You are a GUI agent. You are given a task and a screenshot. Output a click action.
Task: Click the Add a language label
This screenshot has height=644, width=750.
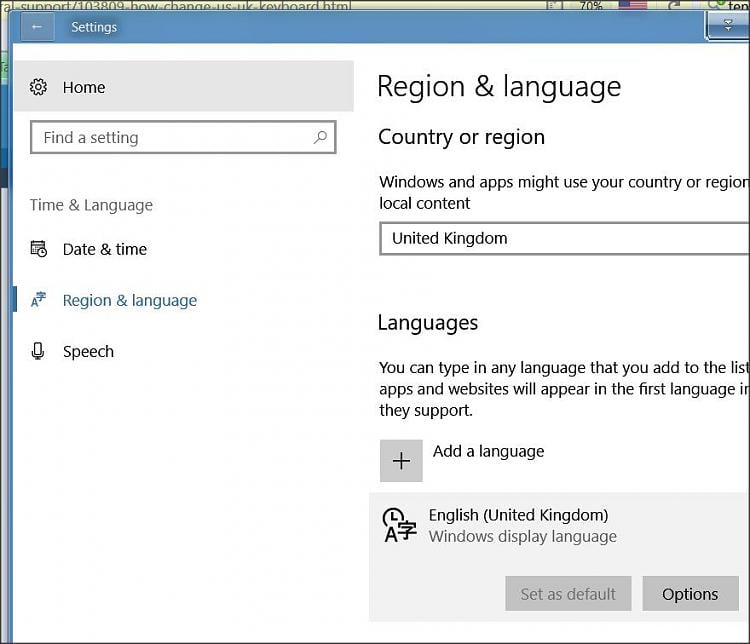(488, 451)
